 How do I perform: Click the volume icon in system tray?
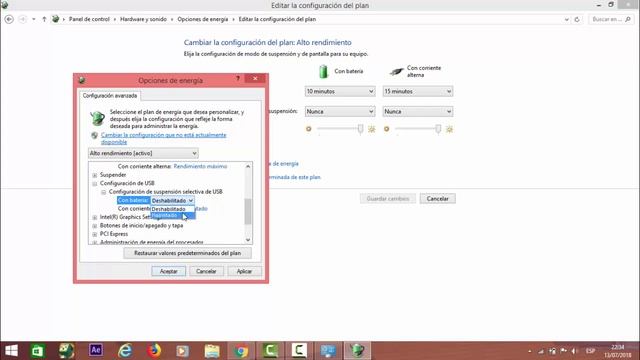574,351
